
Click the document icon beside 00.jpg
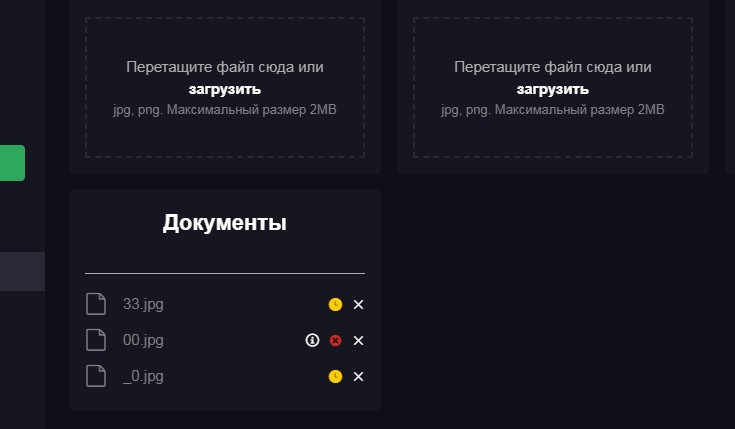tap(95, 340)
